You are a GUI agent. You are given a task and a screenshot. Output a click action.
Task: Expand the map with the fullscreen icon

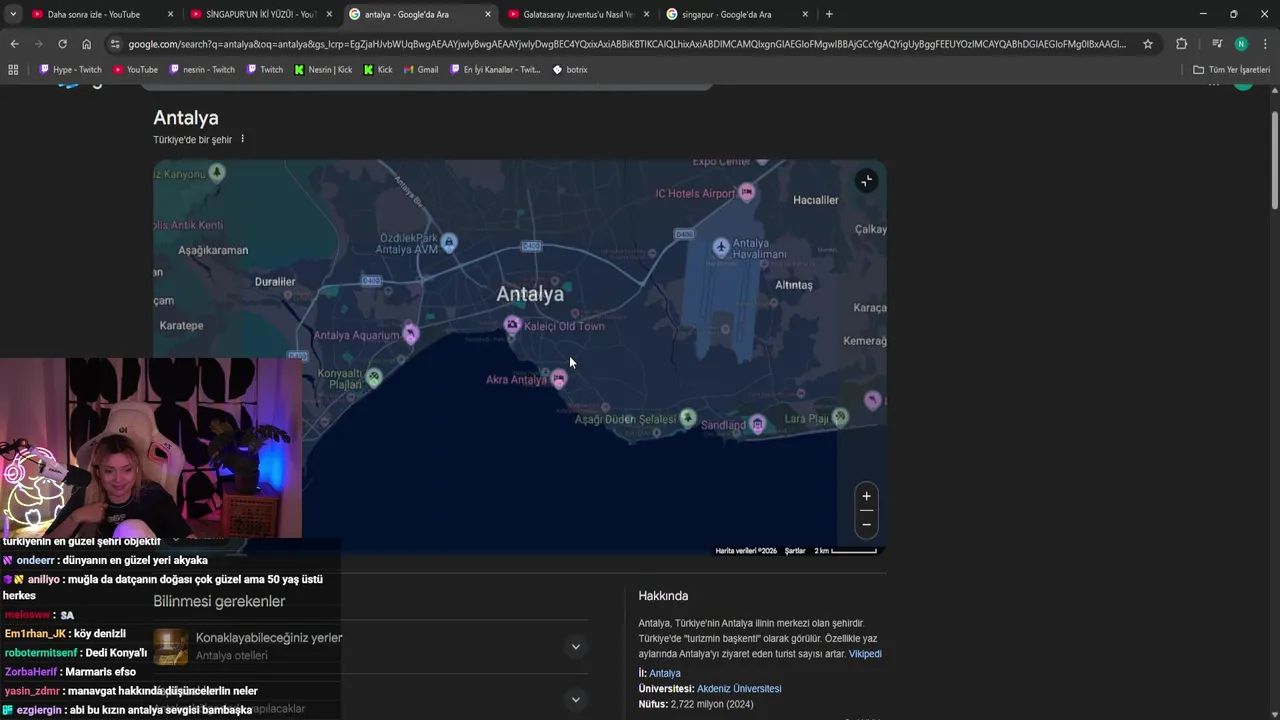click(866, 180)
